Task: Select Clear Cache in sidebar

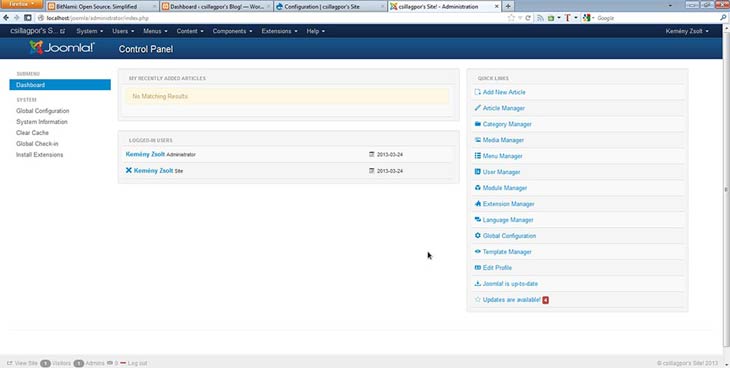Action: (32, 133)
